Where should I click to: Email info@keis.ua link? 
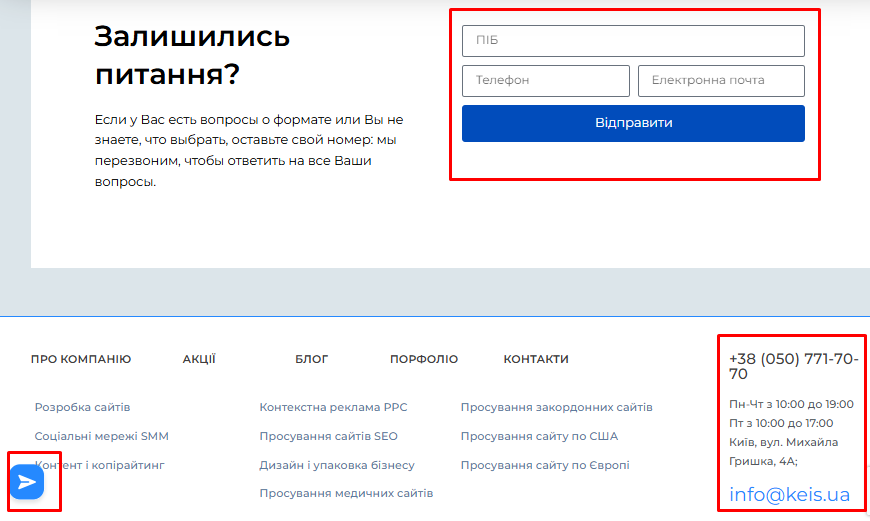pyautogui.click(x=789, y=494)
